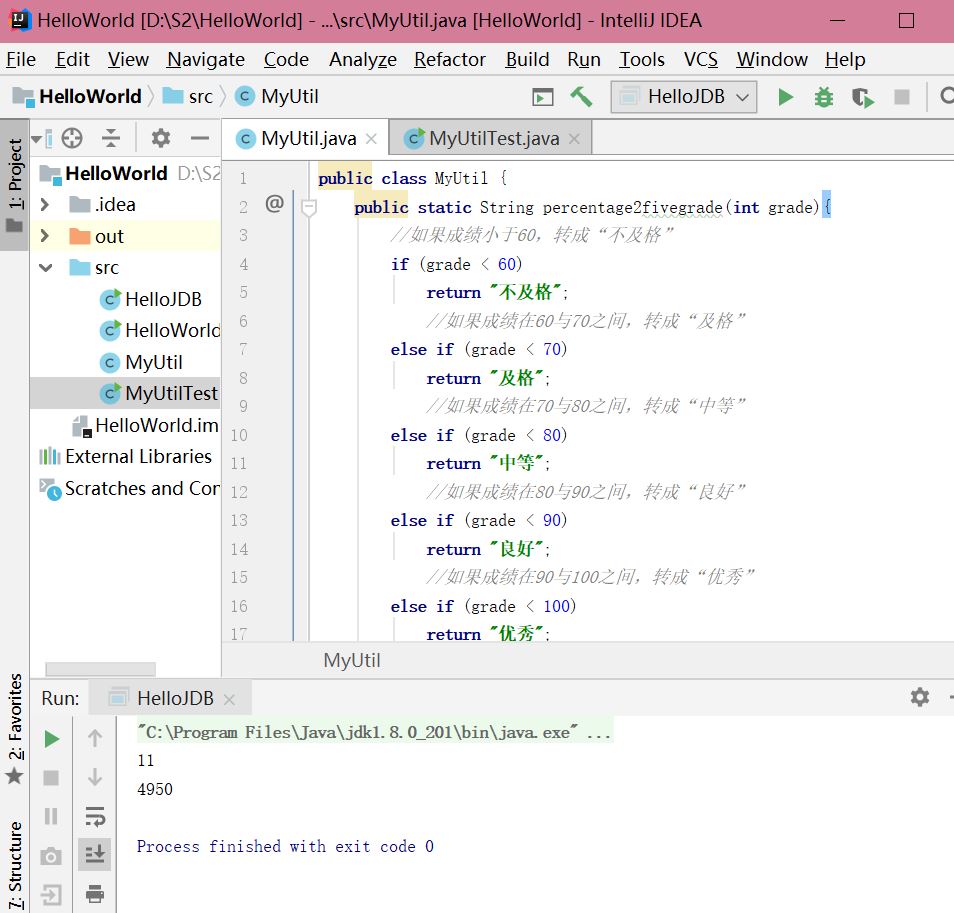The height and width of the screenshot is (913, 954).
Task: Expand the .idea folder
Action: click(x=44, y=204)
